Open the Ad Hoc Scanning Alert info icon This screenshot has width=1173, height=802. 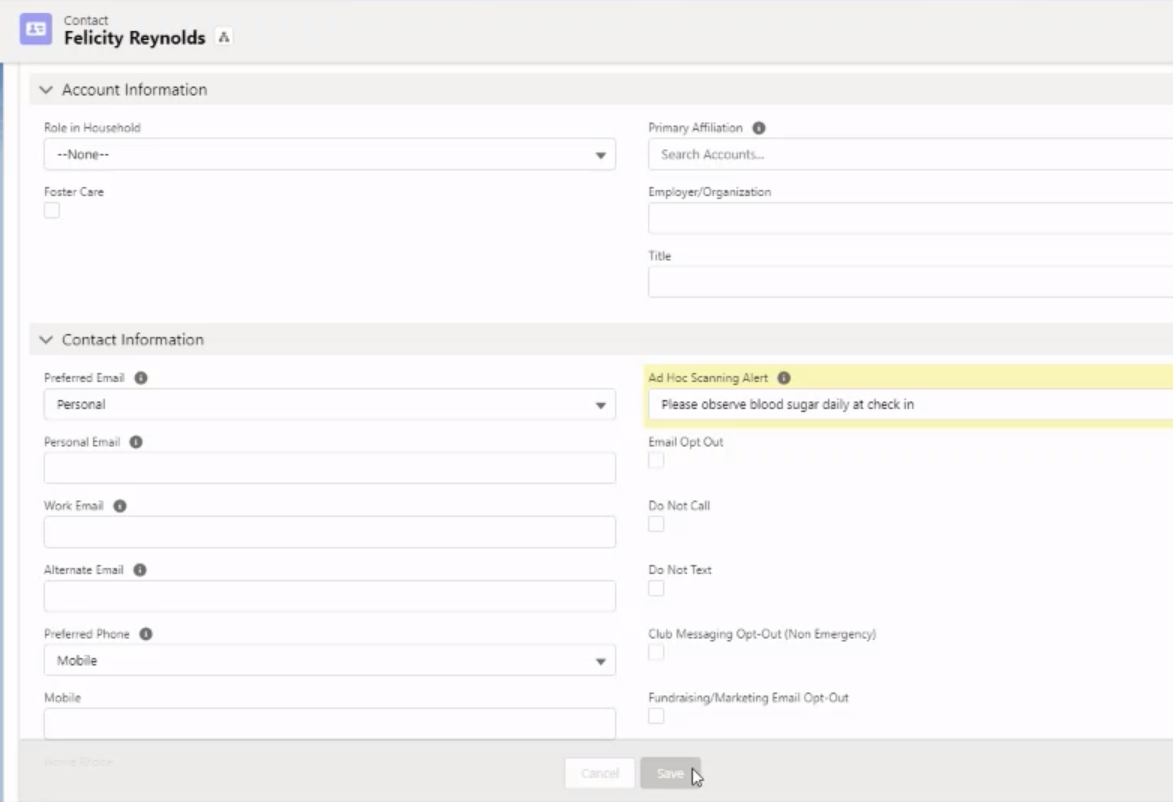(x=786, y=379)
